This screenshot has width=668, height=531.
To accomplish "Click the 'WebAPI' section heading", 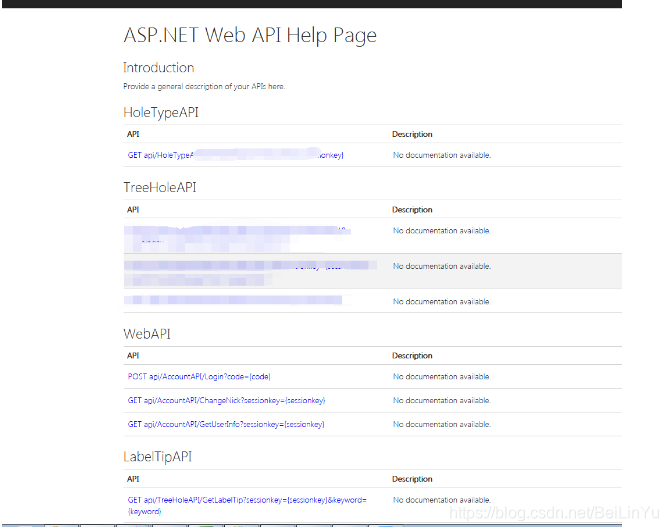I will click(x=147, y=334).
